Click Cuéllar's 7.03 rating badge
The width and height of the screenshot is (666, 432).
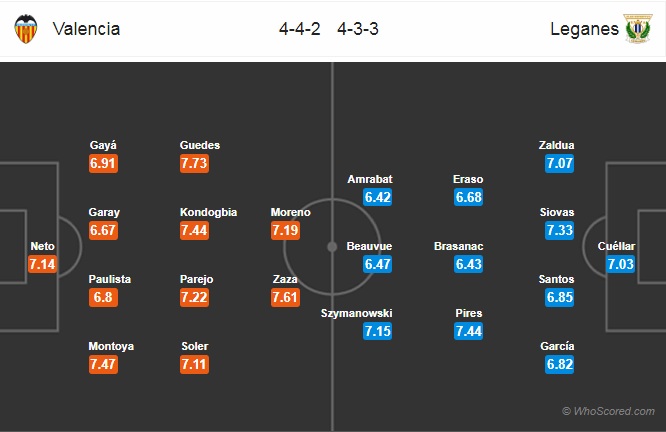coord(621,264)
